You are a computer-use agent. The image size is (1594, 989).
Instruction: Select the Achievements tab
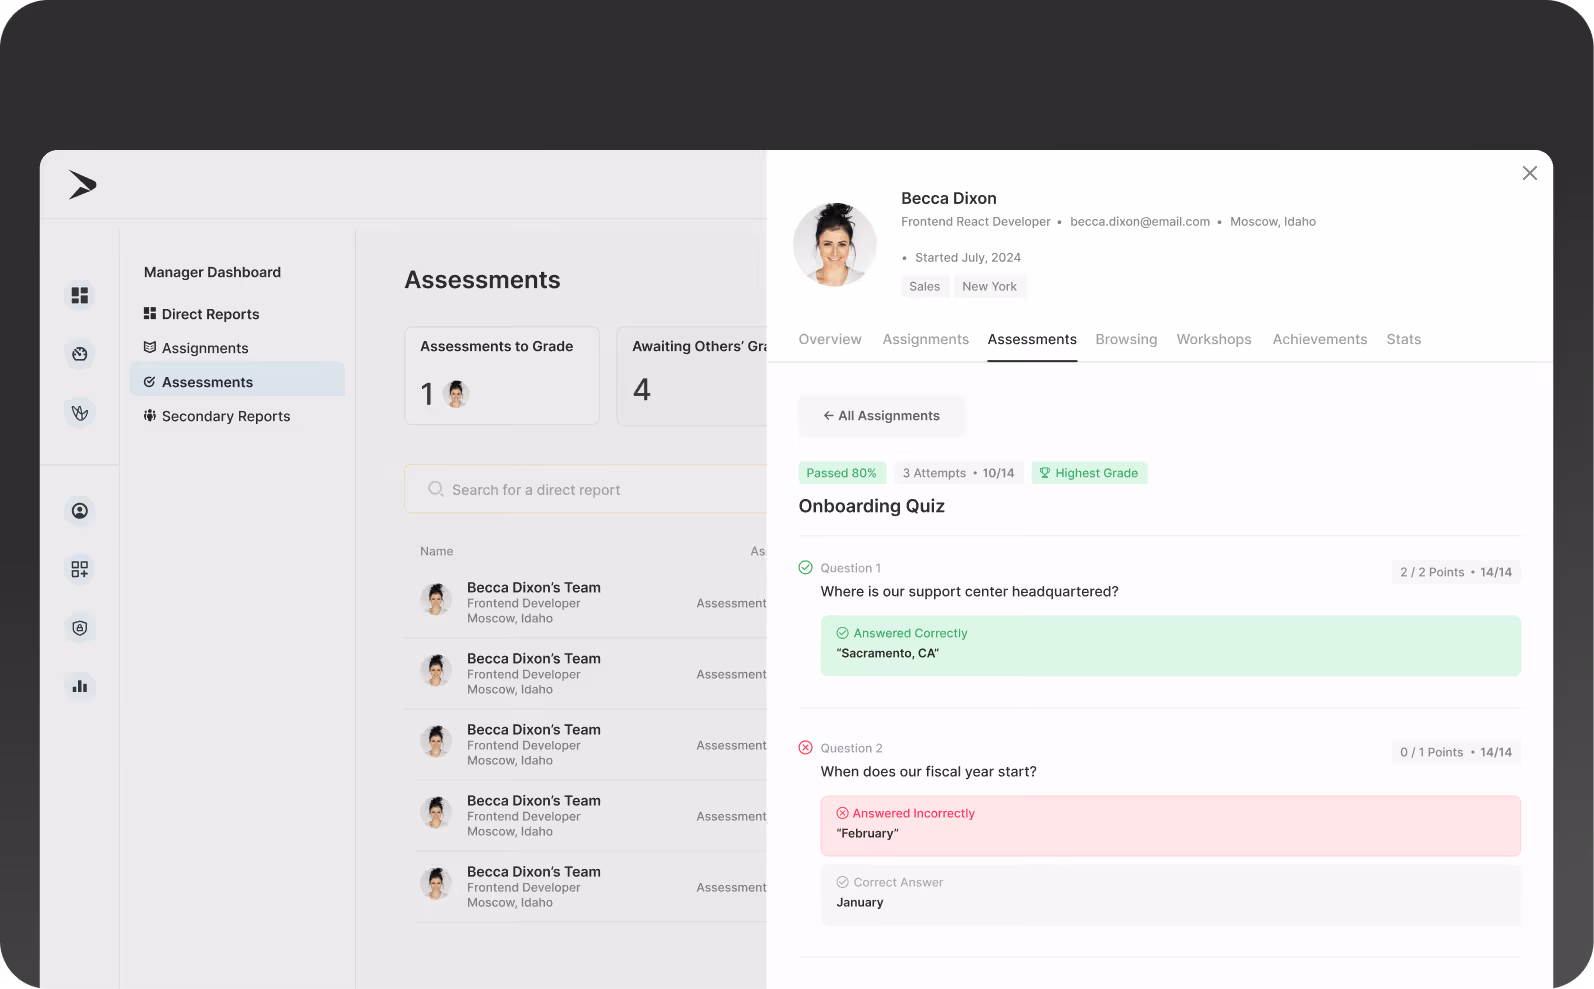click(x=1319, y=340)
